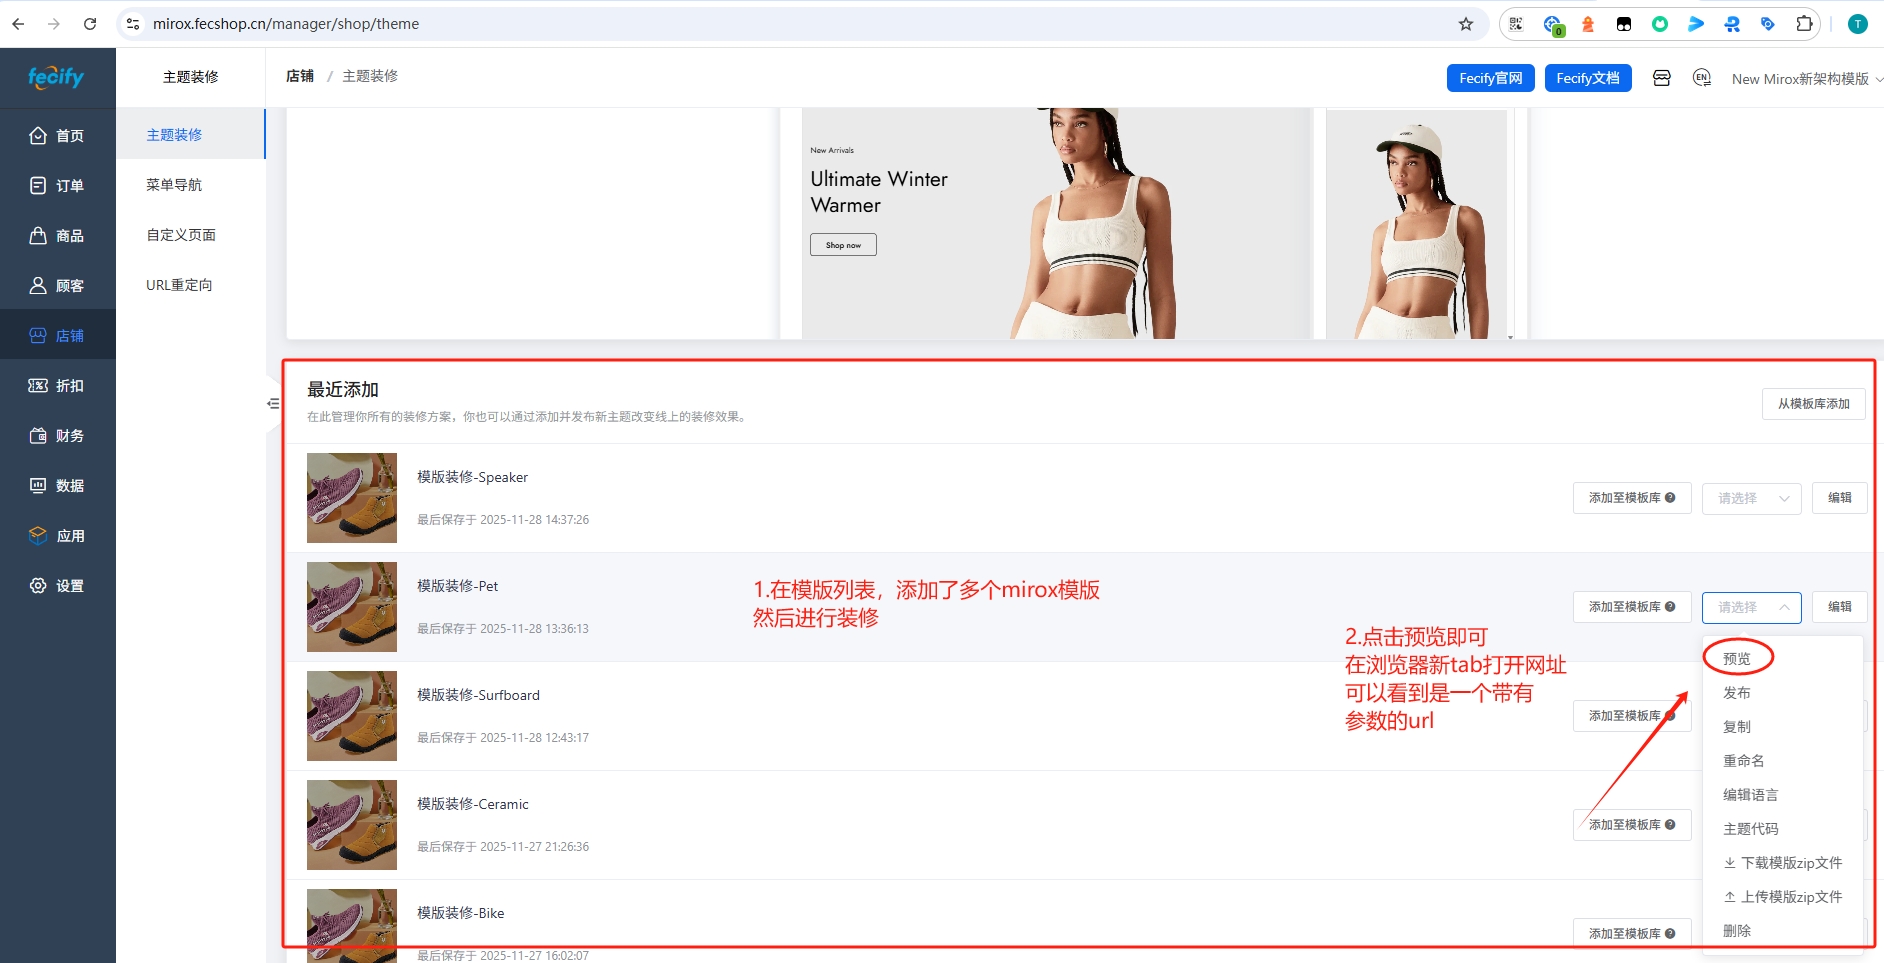
Task: Select 菜单导航 in the submenu
Action: (x=174, y=185)
